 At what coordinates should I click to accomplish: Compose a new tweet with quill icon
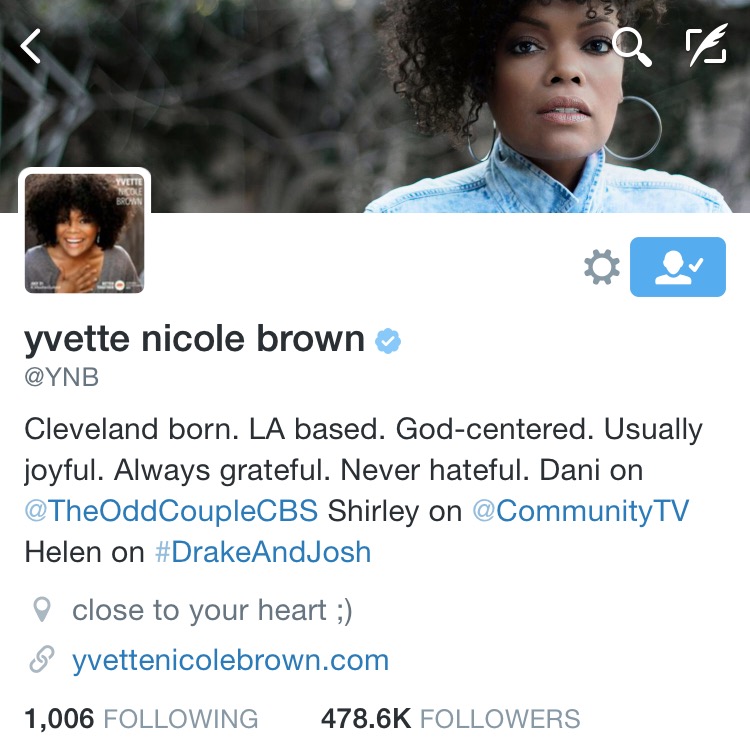[x=706, y=44]
